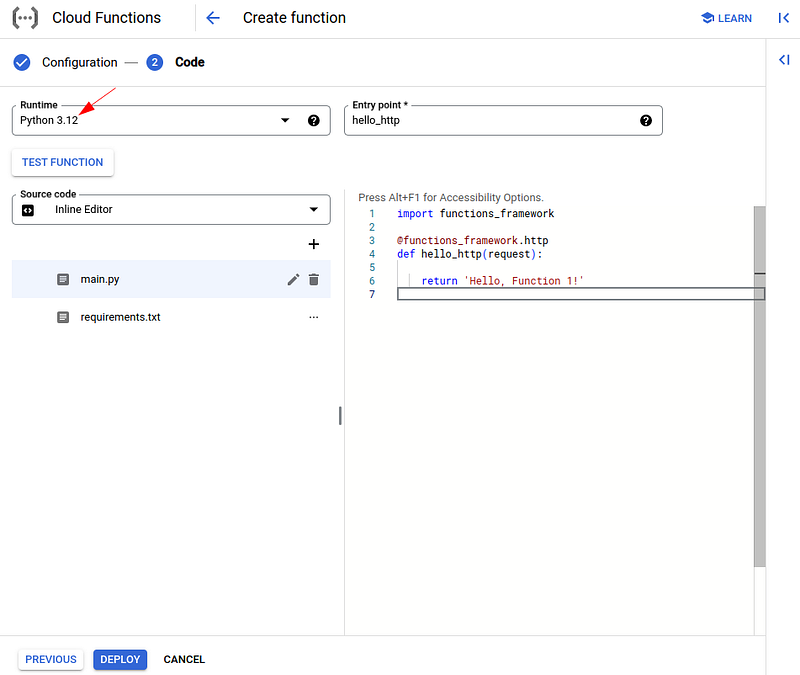
Task: Click the 'import functions_framework' code line
Action: [476, 214]
